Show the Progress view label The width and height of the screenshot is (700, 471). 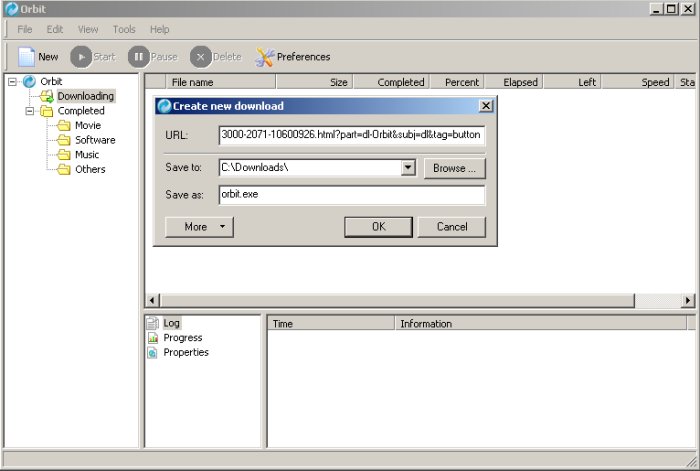point(183,338)
